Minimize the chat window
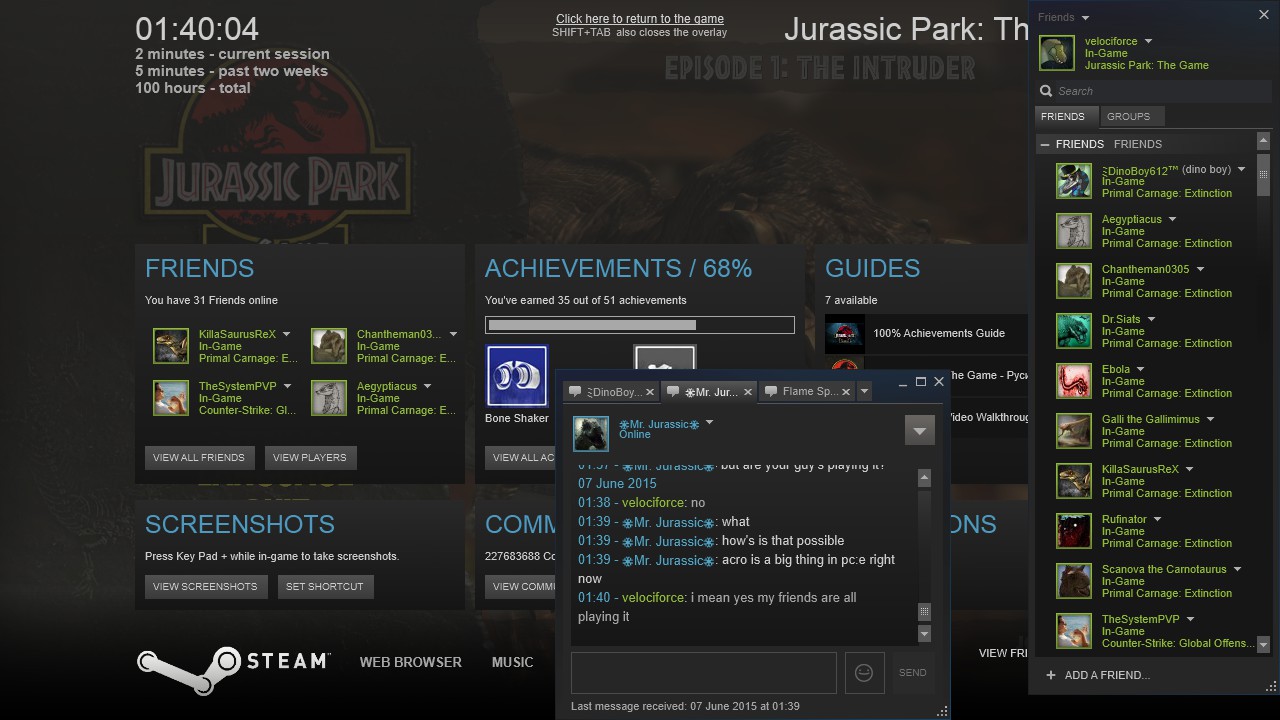Viewport: 1280px width, 720px height. pyautogui.click(x=902, y=382)
